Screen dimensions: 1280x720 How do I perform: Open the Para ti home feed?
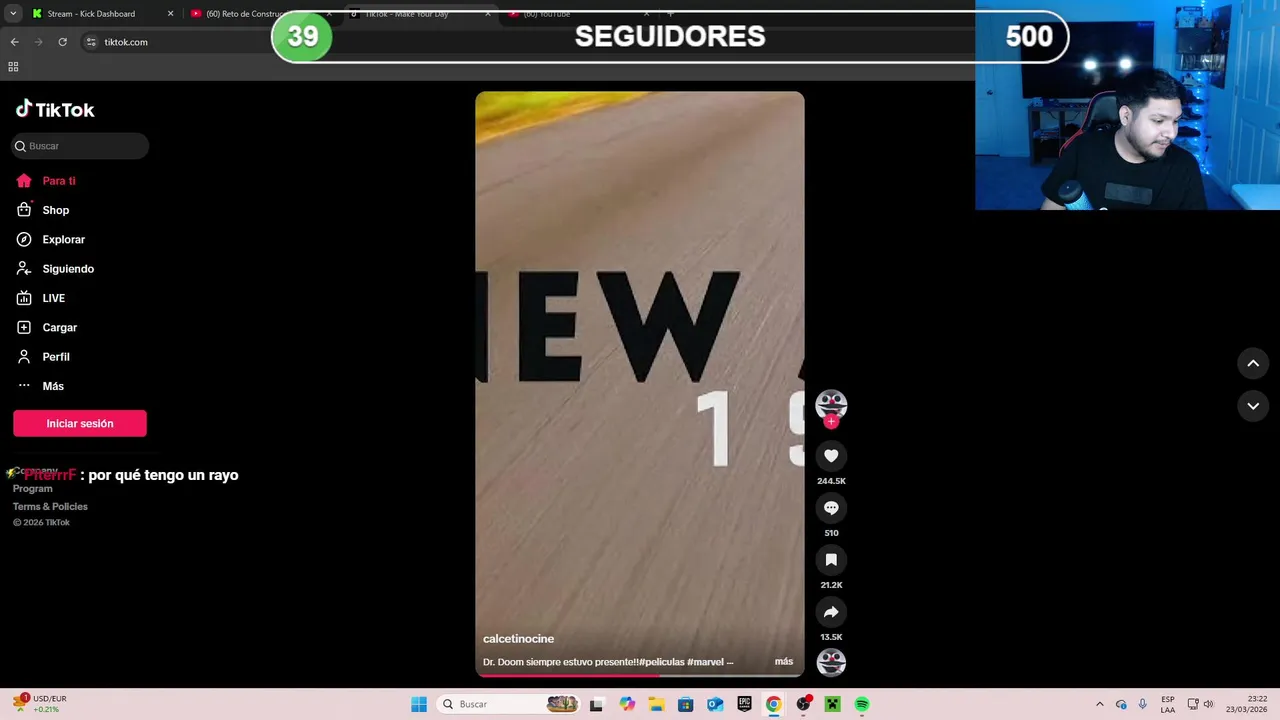[46, 181]
